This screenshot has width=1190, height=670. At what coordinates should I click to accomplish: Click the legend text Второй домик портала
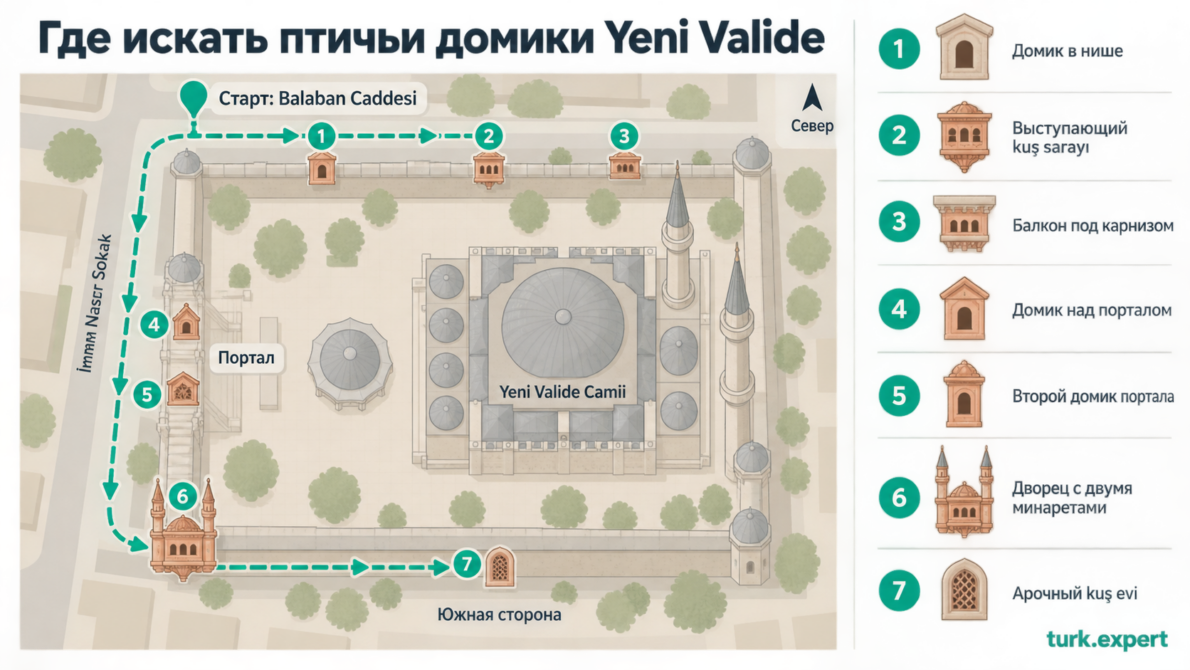(x=1093, y=396)
